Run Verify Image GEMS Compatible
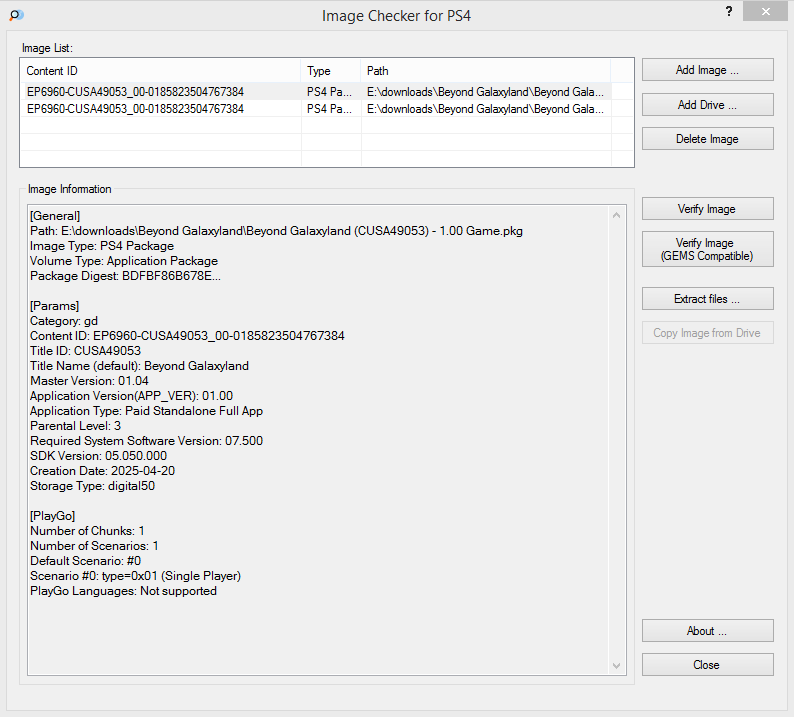The width and height of the screenshot is (794, 717). click(707, 249)
